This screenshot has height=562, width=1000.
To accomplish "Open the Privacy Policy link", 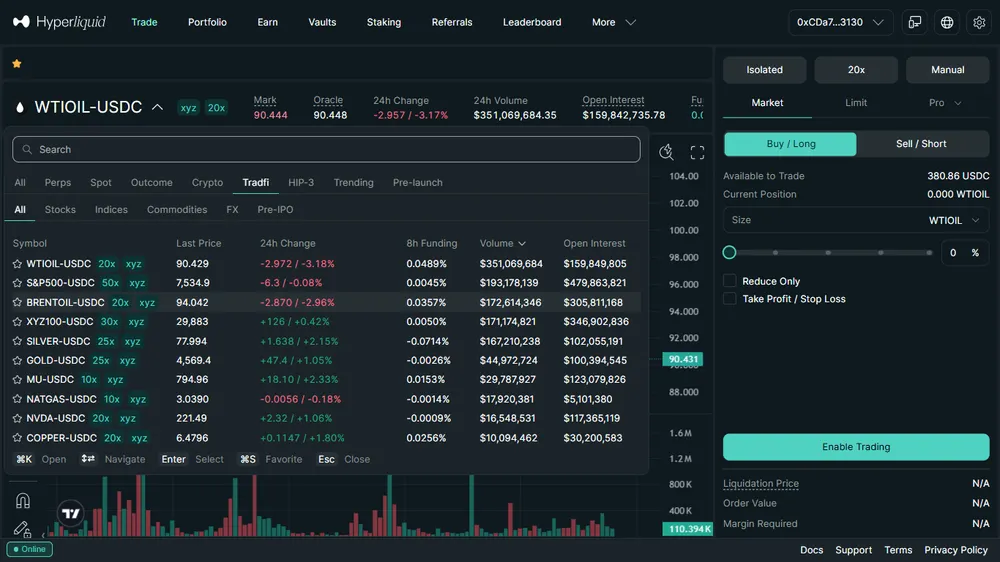I will pos(955,550).
